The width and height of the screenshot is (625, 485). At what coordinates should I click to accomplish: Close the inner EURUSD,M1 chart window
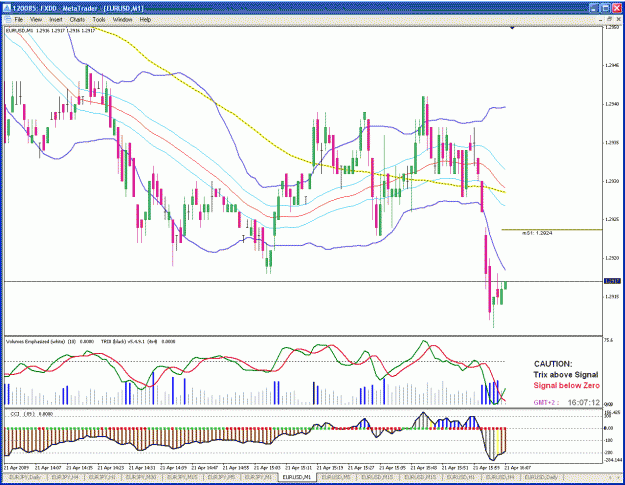point(618,20)
